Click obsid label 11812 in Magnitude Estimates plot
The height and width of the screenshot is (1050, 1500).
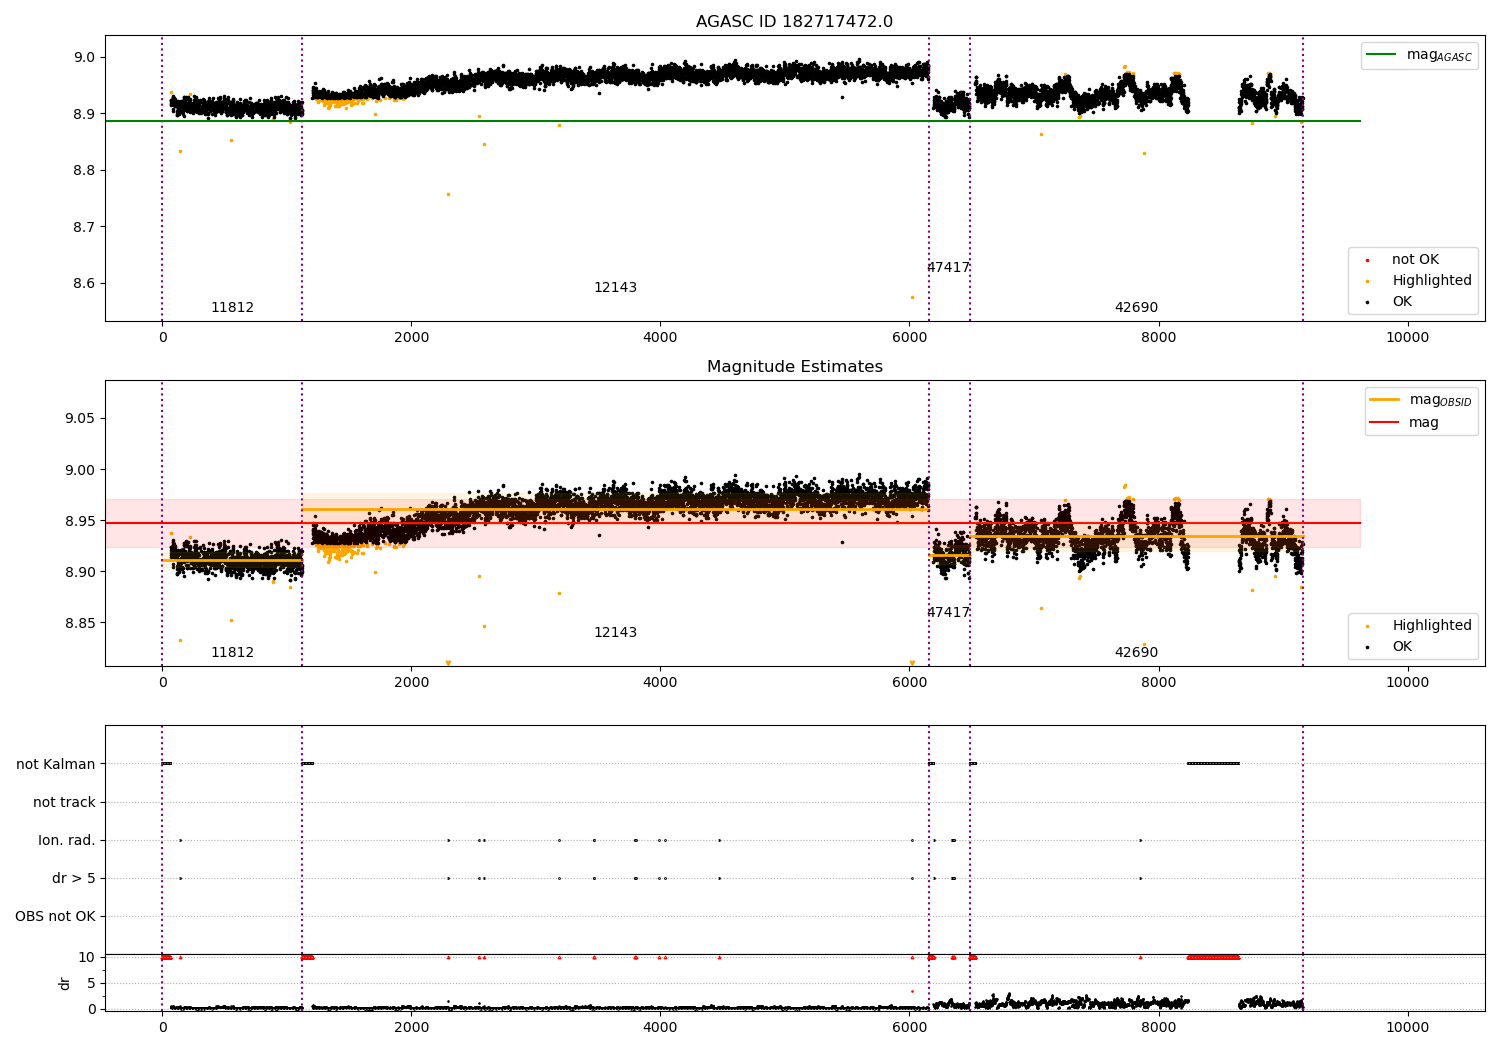click(232, 653)
